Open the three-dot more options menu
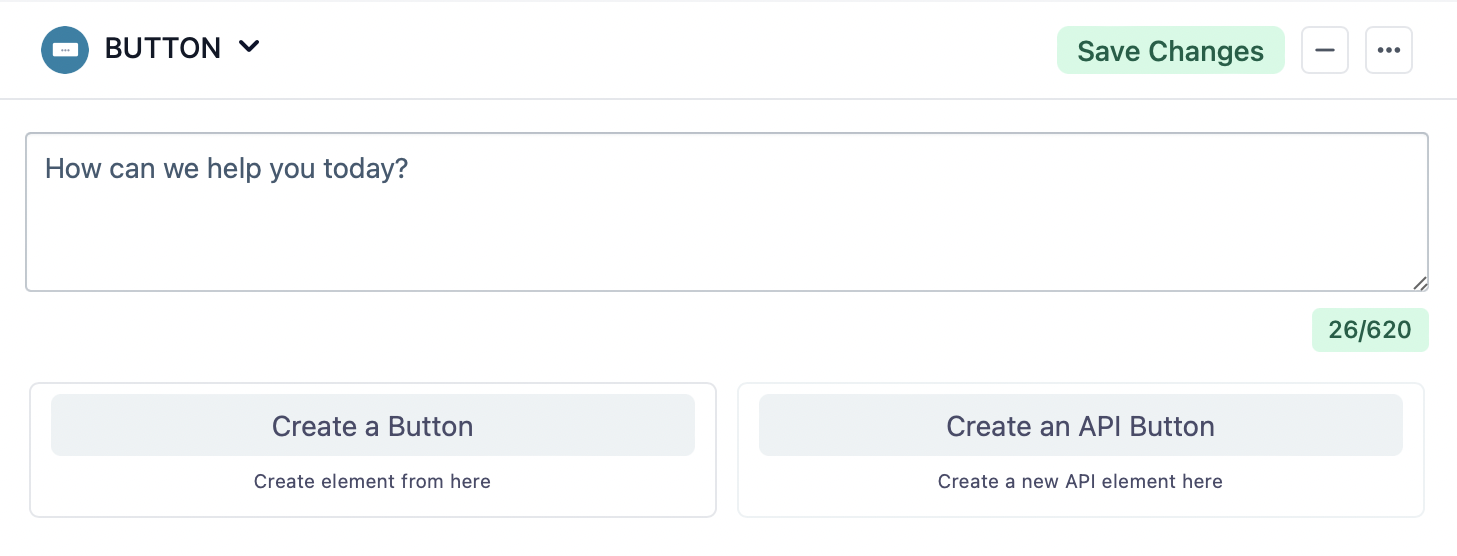1457x556 pixels. coord(1388,51)
